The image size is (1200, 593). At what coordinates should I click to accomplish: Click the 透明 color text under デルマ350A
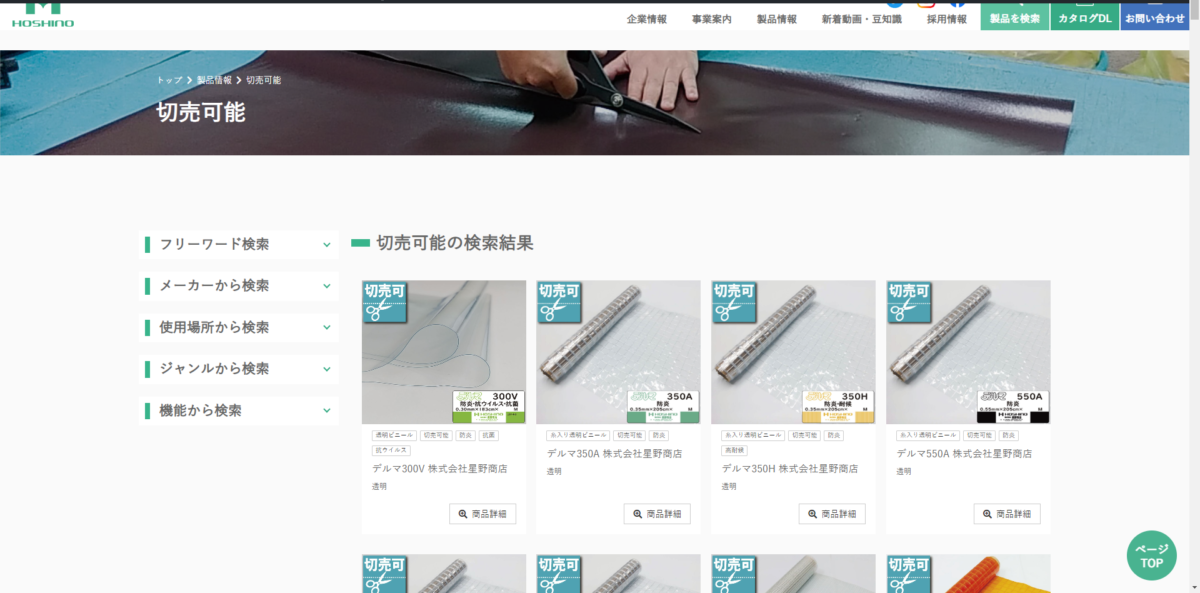pyautogui.click(x=554, y=471)
